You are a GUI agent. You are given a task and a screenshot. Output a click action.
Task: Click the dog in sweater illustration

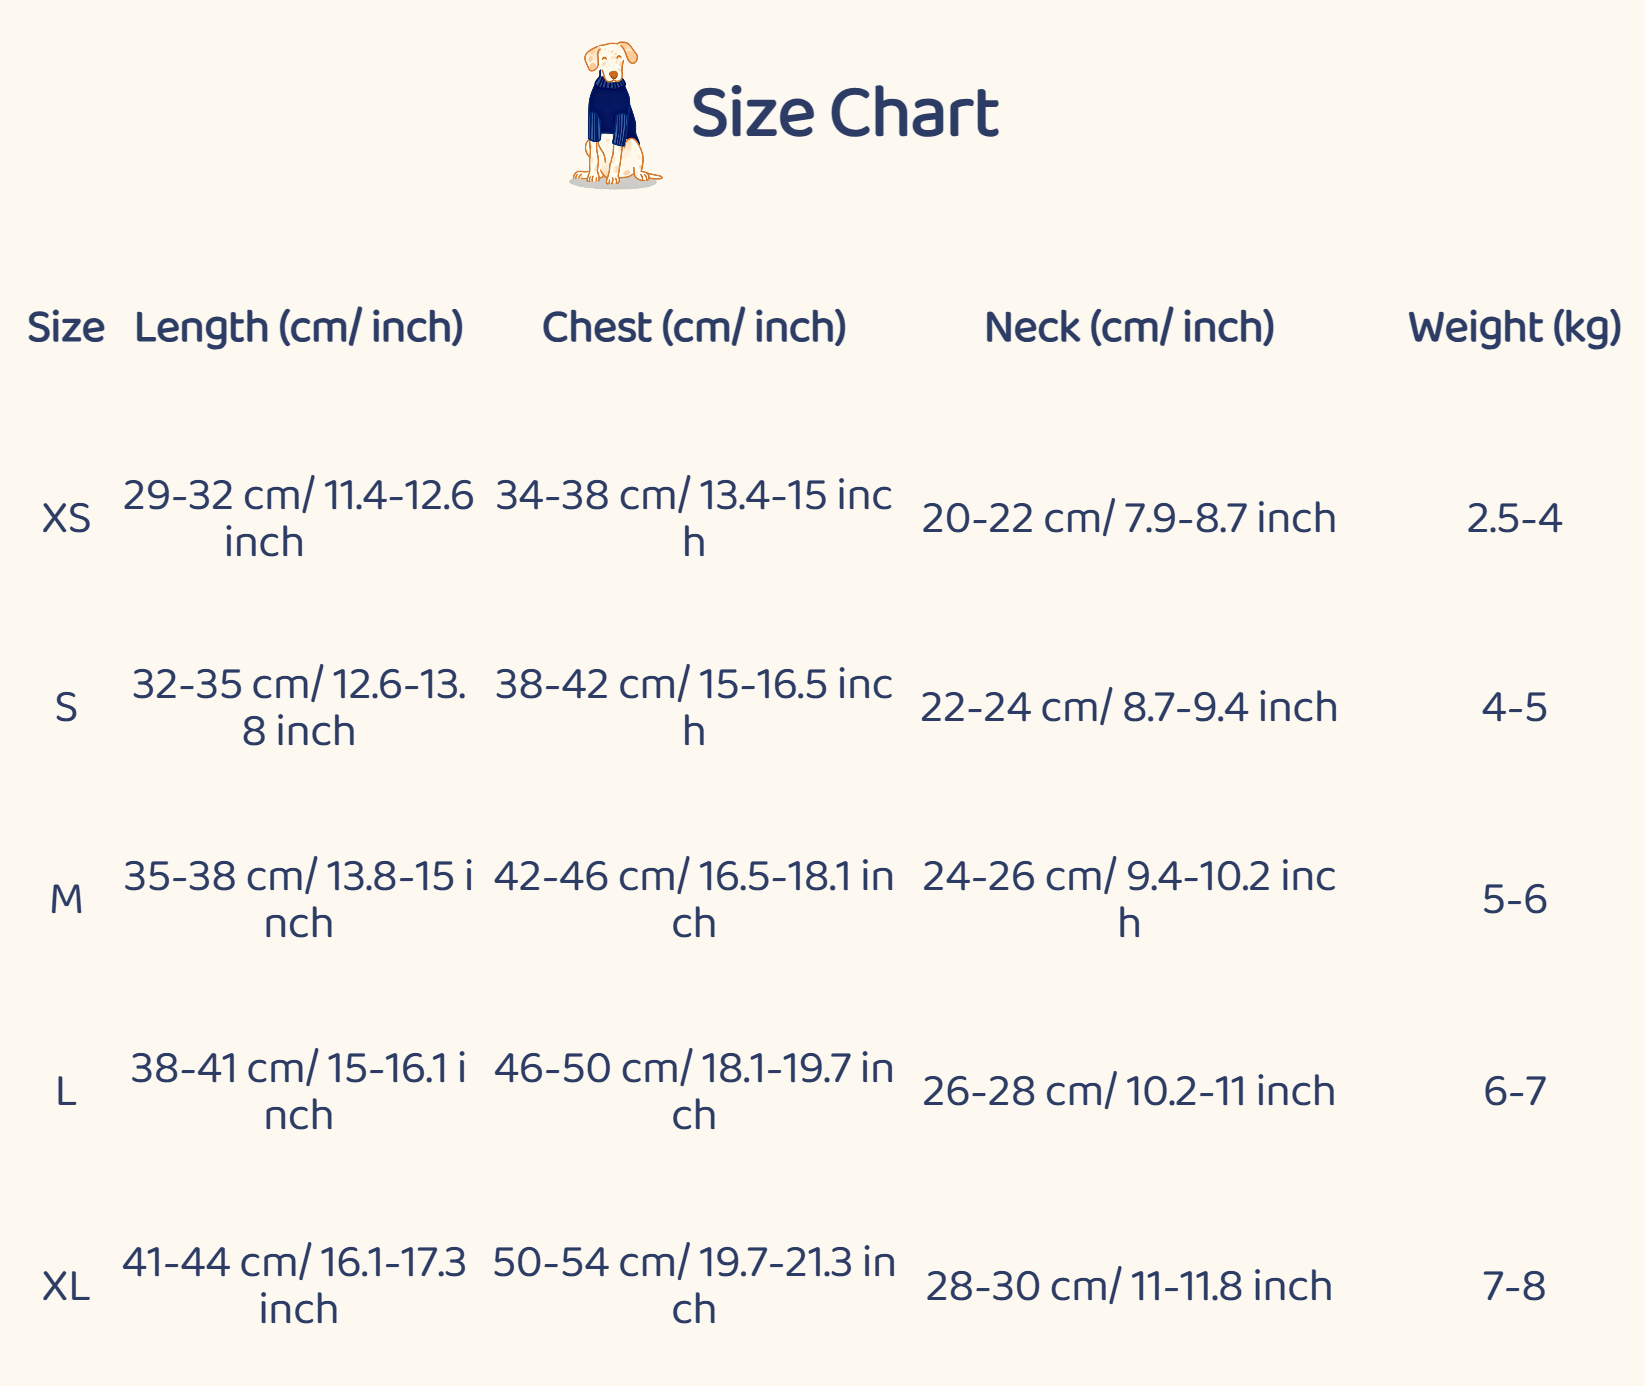pos(613,114)
